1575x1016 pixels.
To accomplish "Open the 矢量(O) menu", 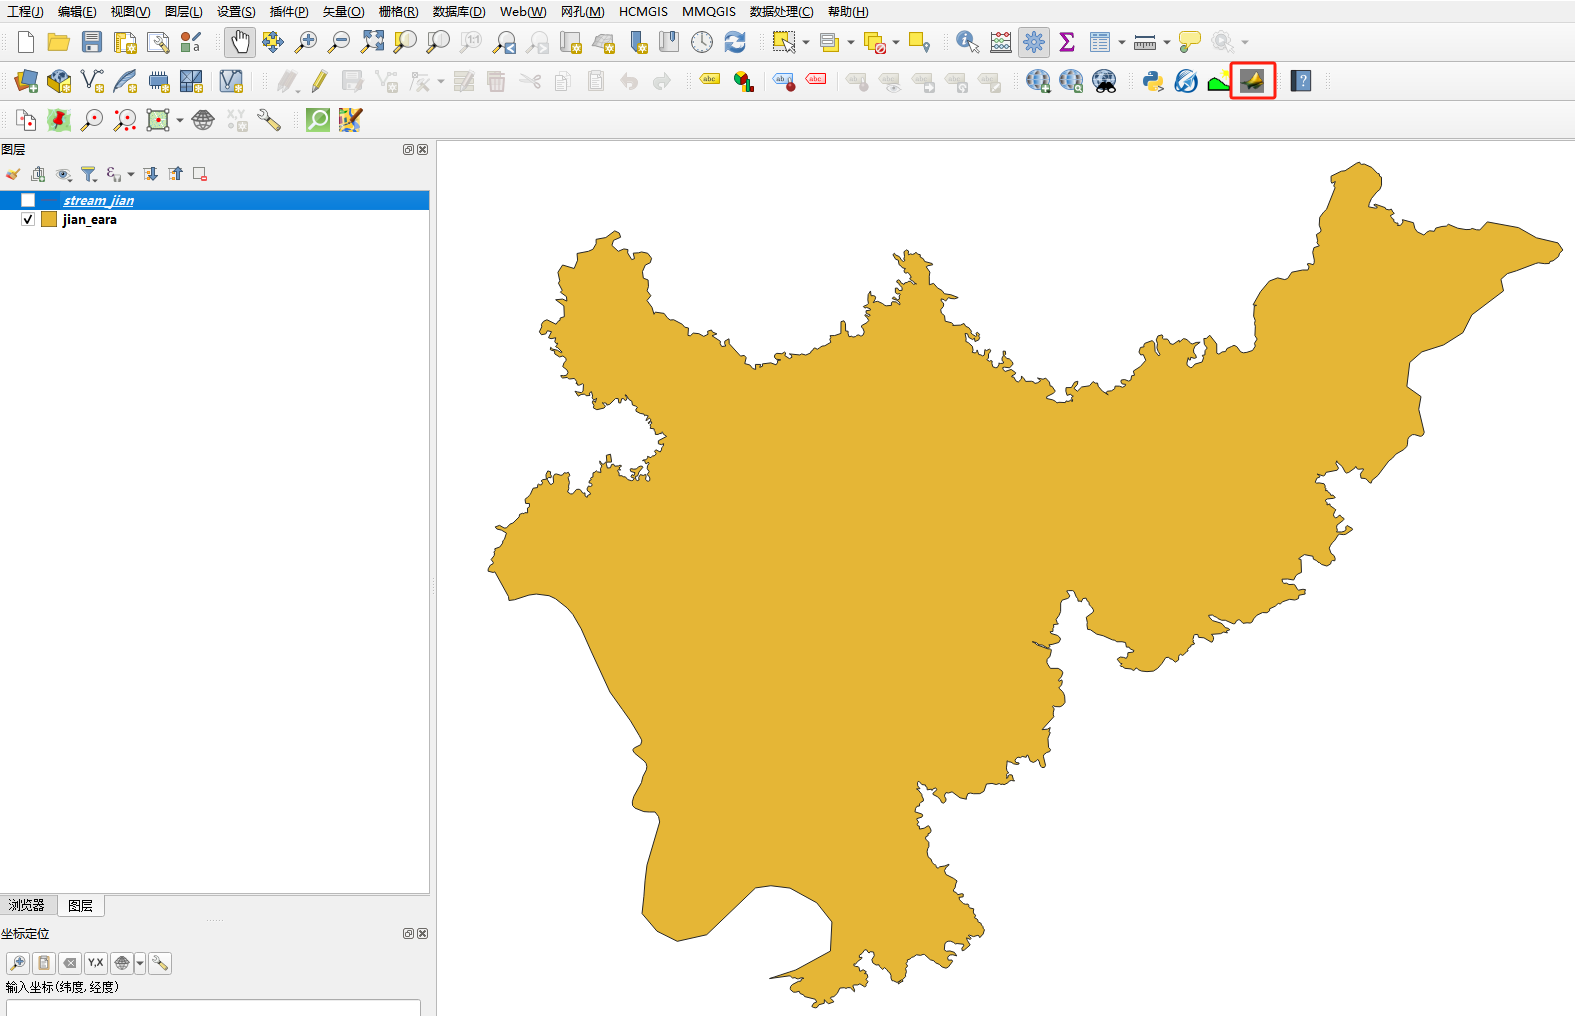I will pyautogui.click(x=343, y=12).
